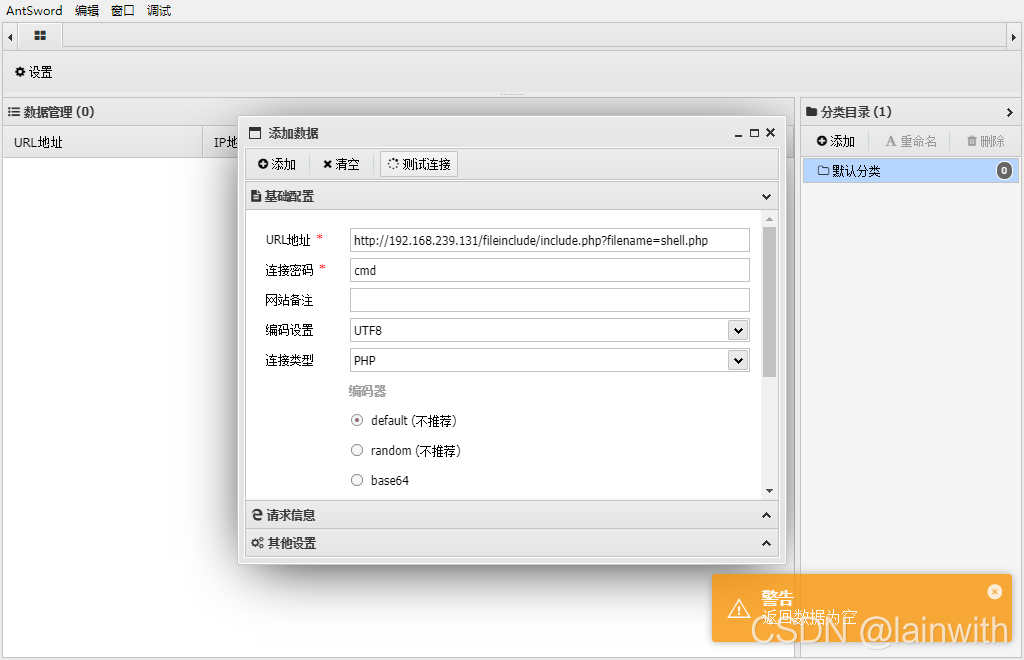Collapse the 基础配置 section

point(766,196)
